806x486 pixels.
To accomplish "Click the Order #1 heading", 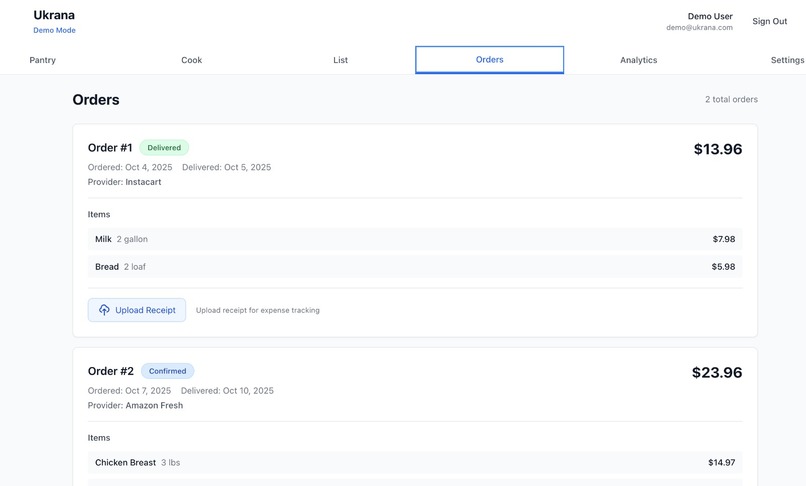I will click(x=110, y=148).
